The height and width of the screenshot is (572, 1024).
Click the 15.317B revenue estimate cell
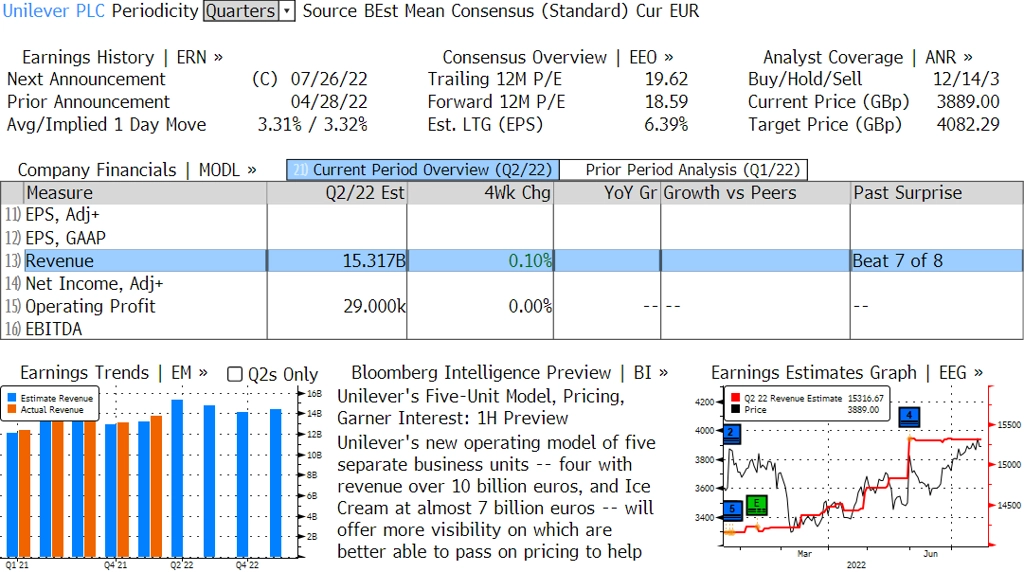tap(337, 261)
